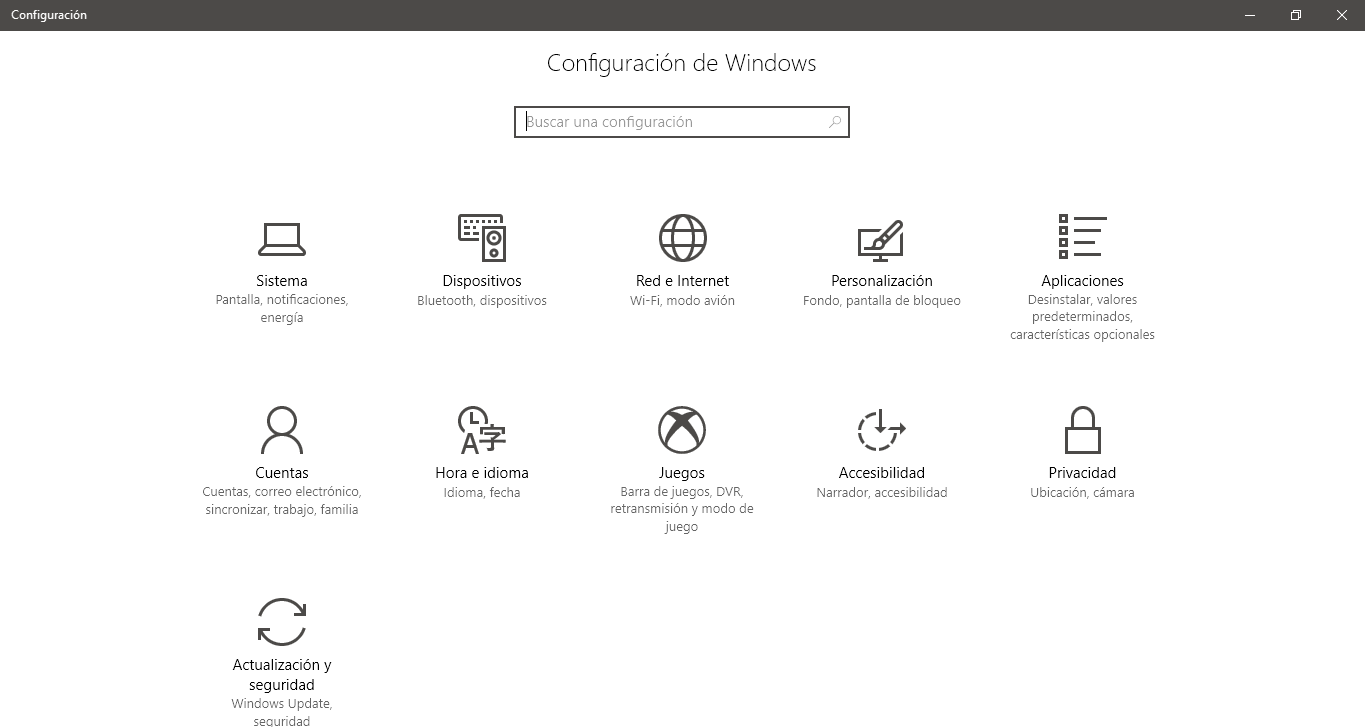The width and height of the screenshot is (1365, 727).
Task: Select the Red e Internet globe icon
Action: 682,238
